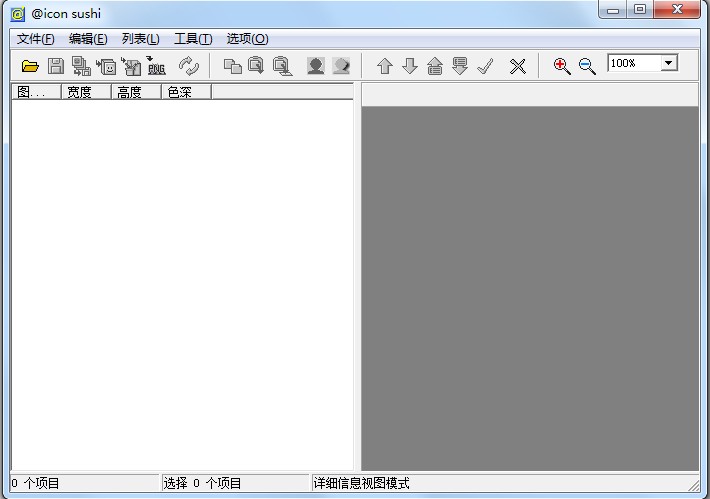
Task: Click the export as PNG icon
Action: coord(156,66)
